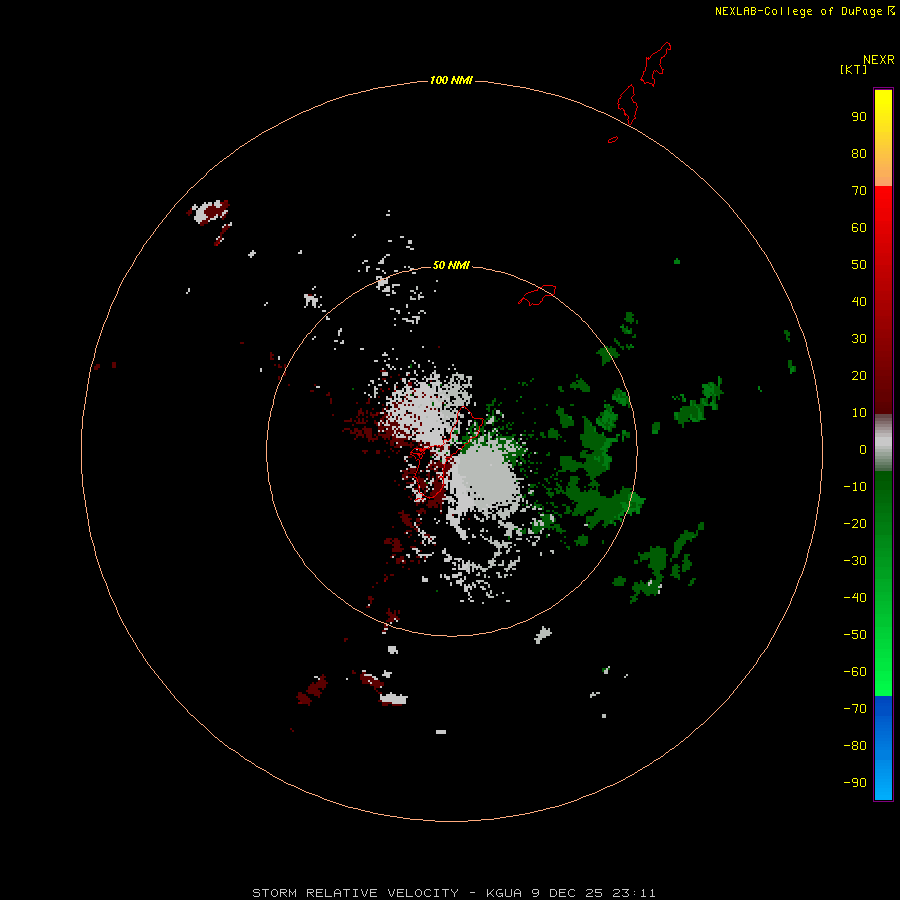Screen dimensions: 900x900
Task: Click the 40 value on the velocity scale
Action: tap(859, 302)
